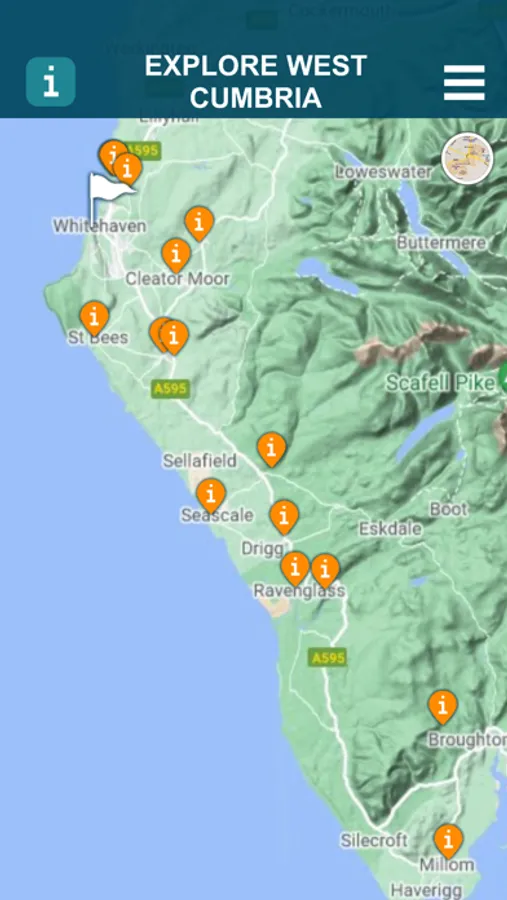This screenshot has width=507, height=900.
Task: Tap the left info pin at Ravenglass
Action: click(x=295, y=568)
